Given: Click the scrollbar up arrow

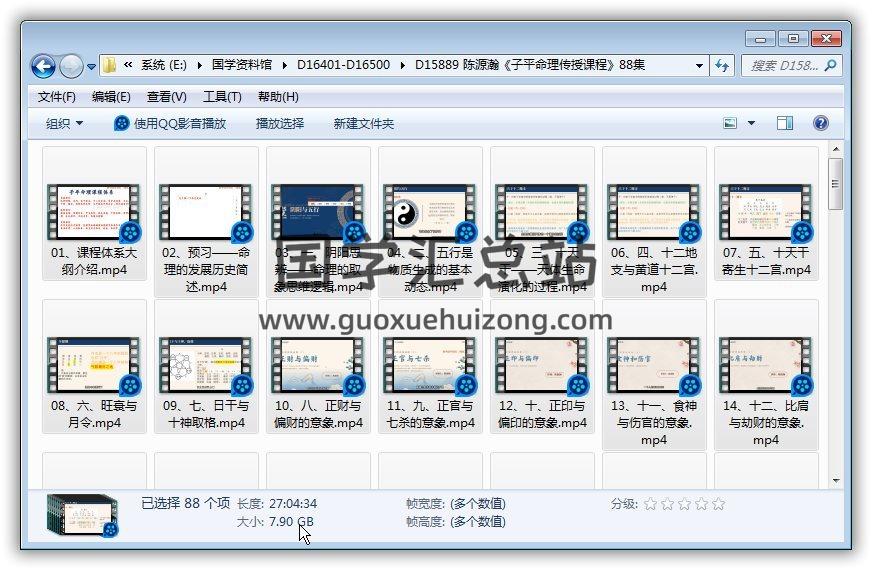Looking at the screenshot, I should pos(835,149).
